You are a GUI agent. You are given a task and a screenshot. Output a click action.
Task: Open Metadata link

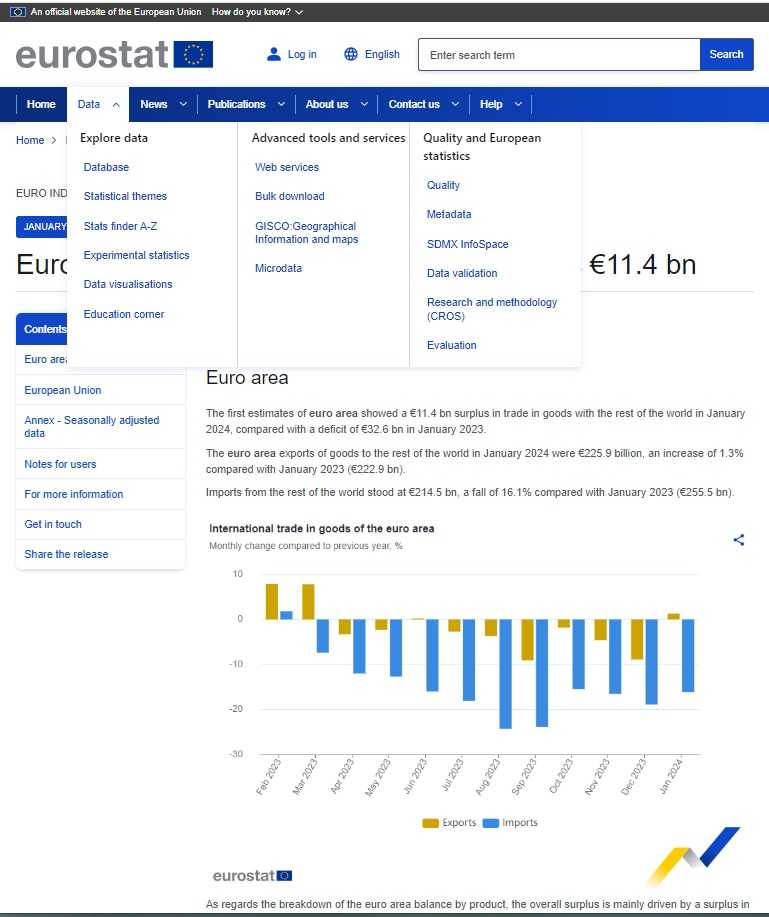tap(449, 215)
